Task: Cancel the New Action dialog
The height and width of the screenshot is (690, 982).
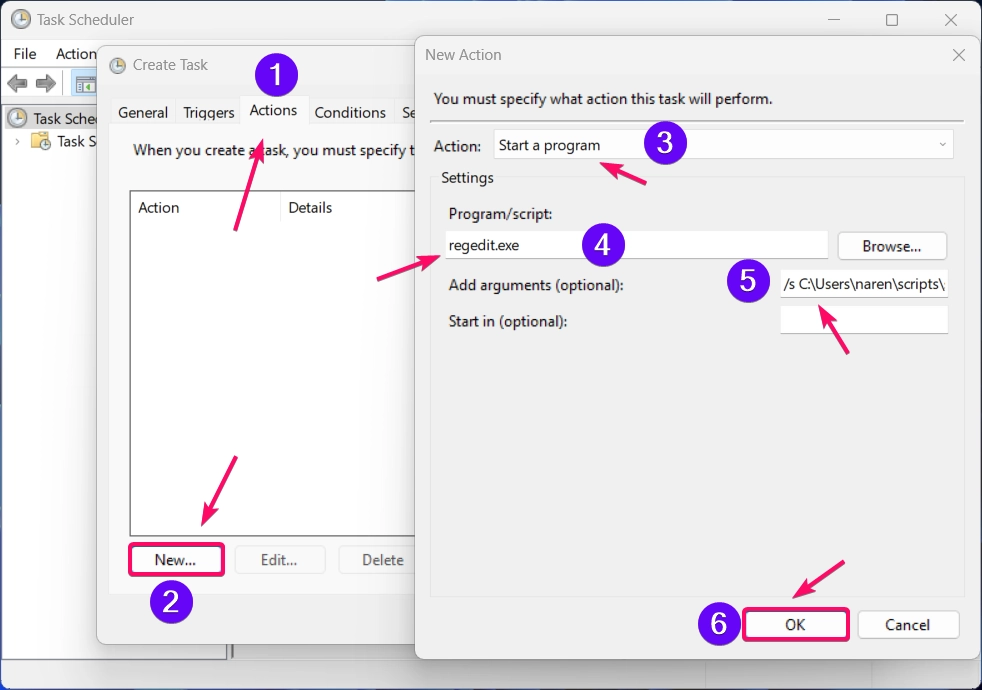Action: pos(907,625)
